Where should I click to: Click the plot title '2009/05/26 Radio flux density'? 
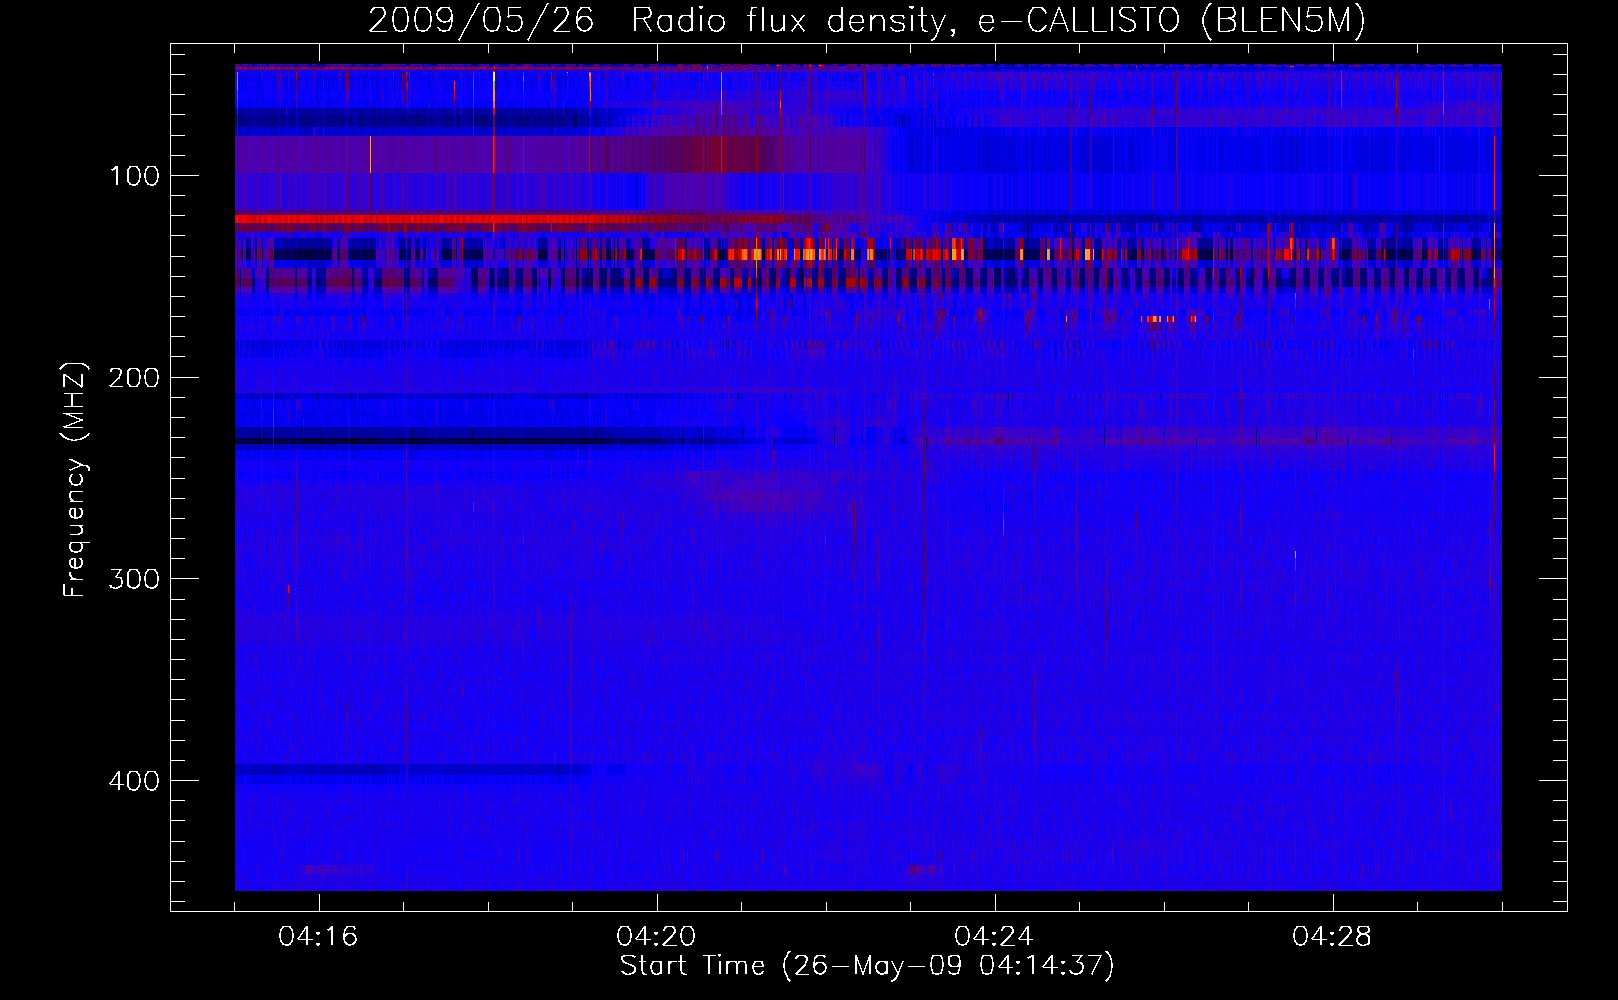[867, 20]
